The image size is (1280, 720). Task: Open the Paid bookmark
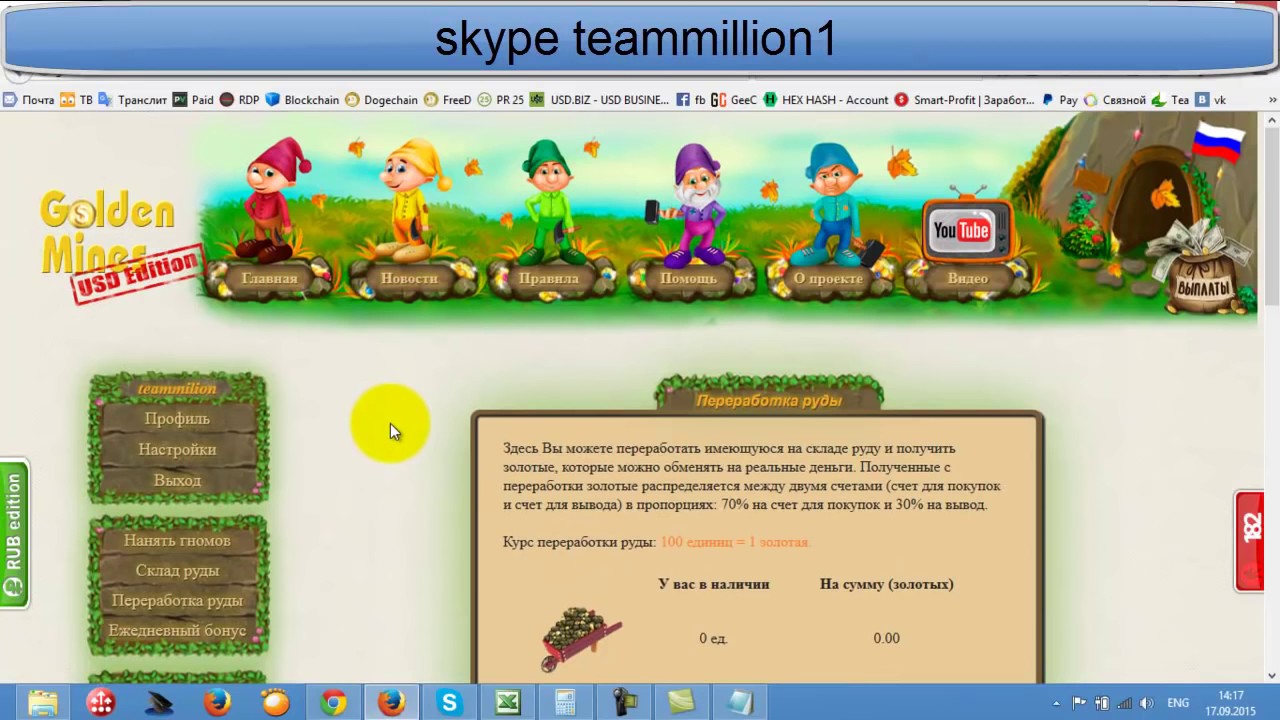(x=193, y=100)
